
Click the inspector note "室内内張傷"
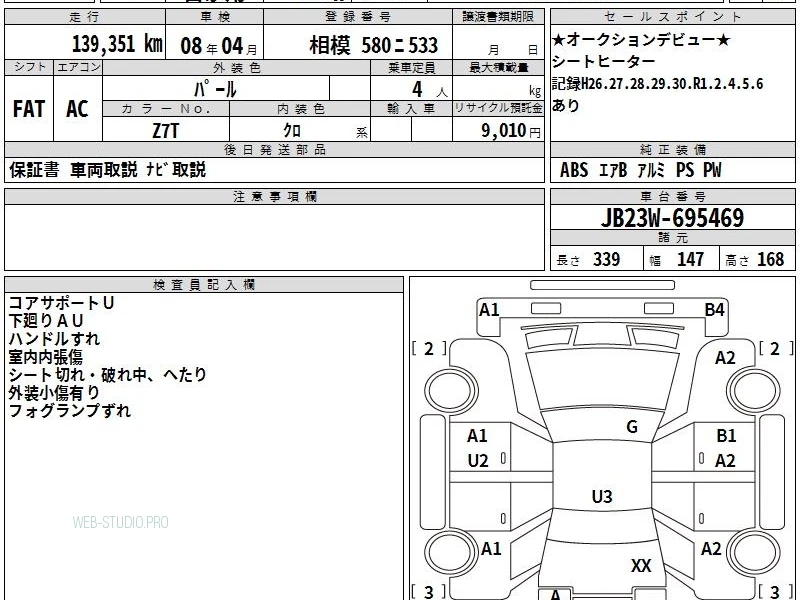click(45, 357)
